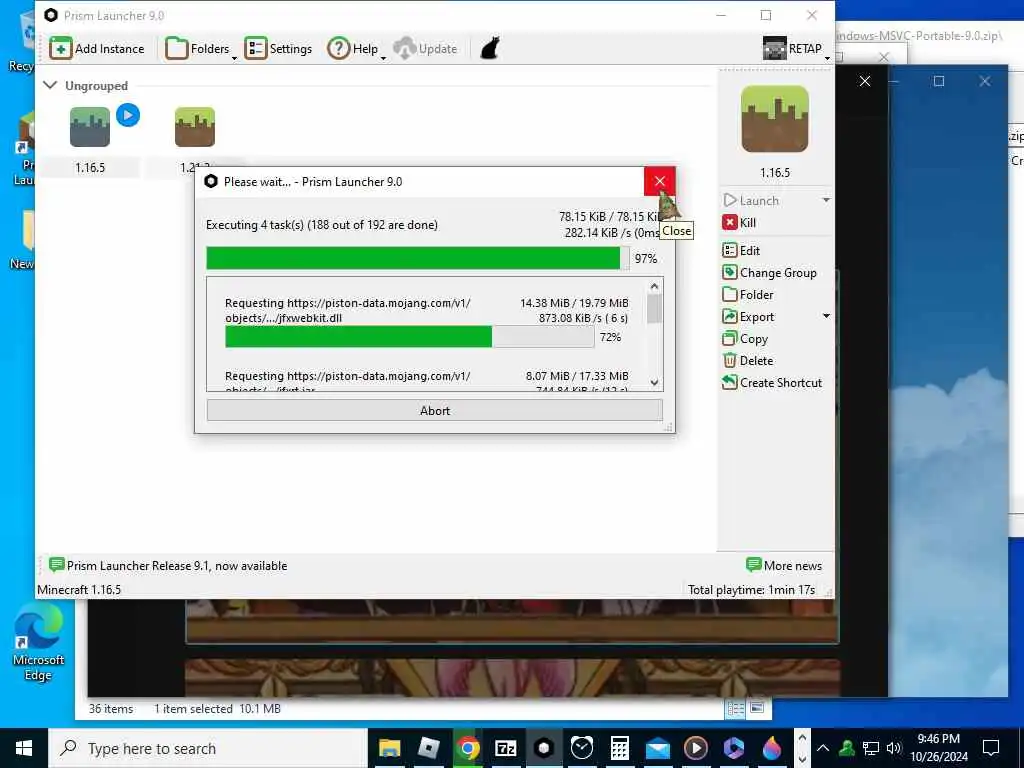The image size is (1024, 768).
Task: Create Shortcut for the instance
Action: pos(772,383)
